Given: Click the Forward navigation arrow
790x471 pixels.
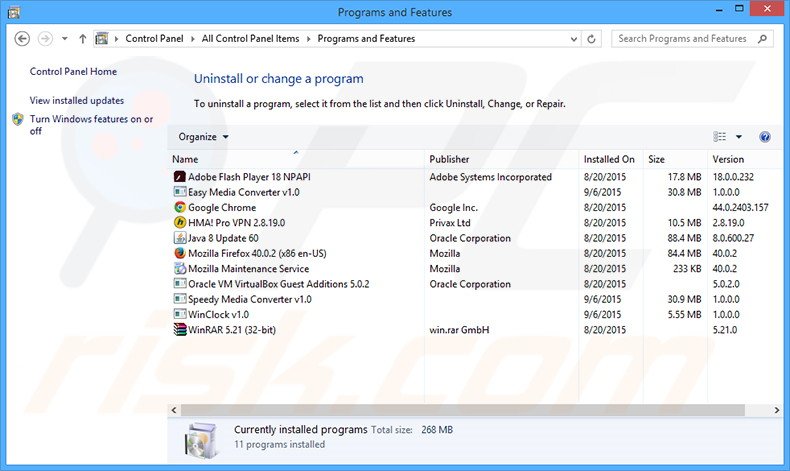Looking at the screenshot, I should [x=45, y=39].
